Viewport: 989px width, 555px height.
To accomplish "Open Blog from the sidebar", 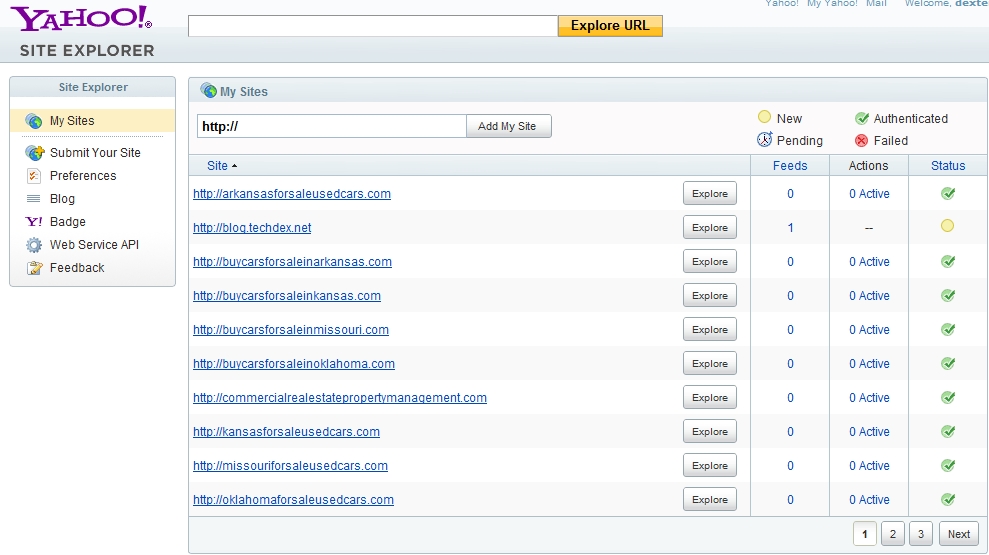I will (62, 199).
